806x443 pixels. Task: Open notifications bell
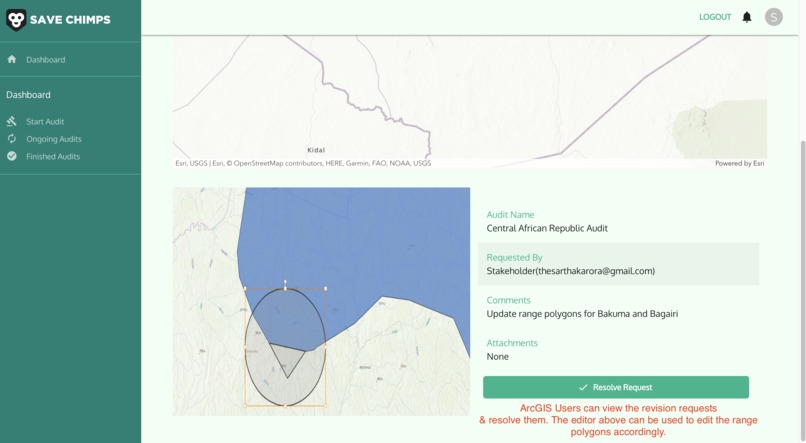coord(747,17)
